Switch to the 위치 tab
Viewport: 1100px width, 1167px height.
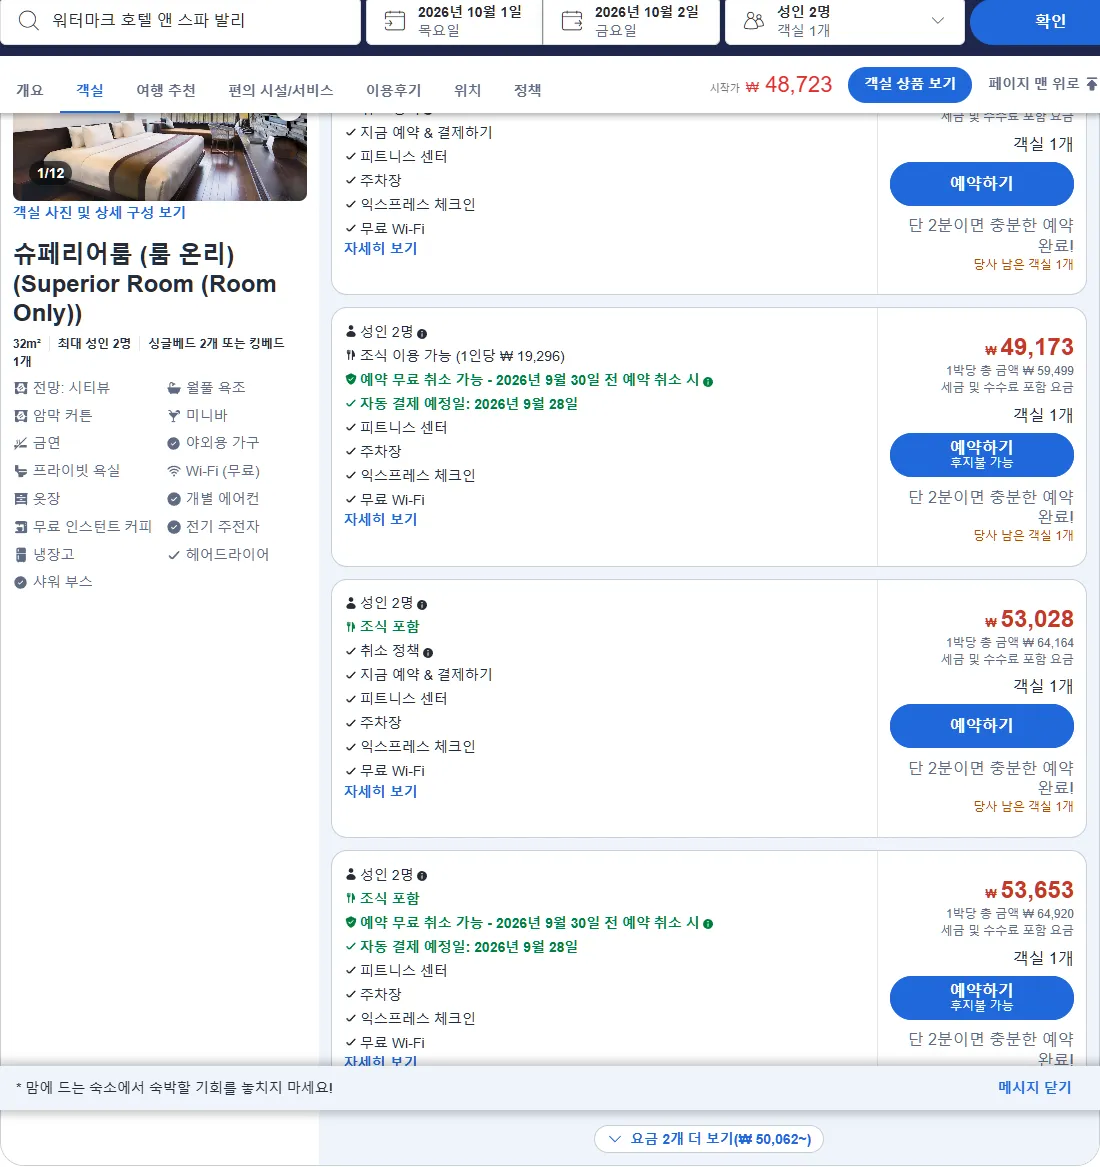coord(467,90)
